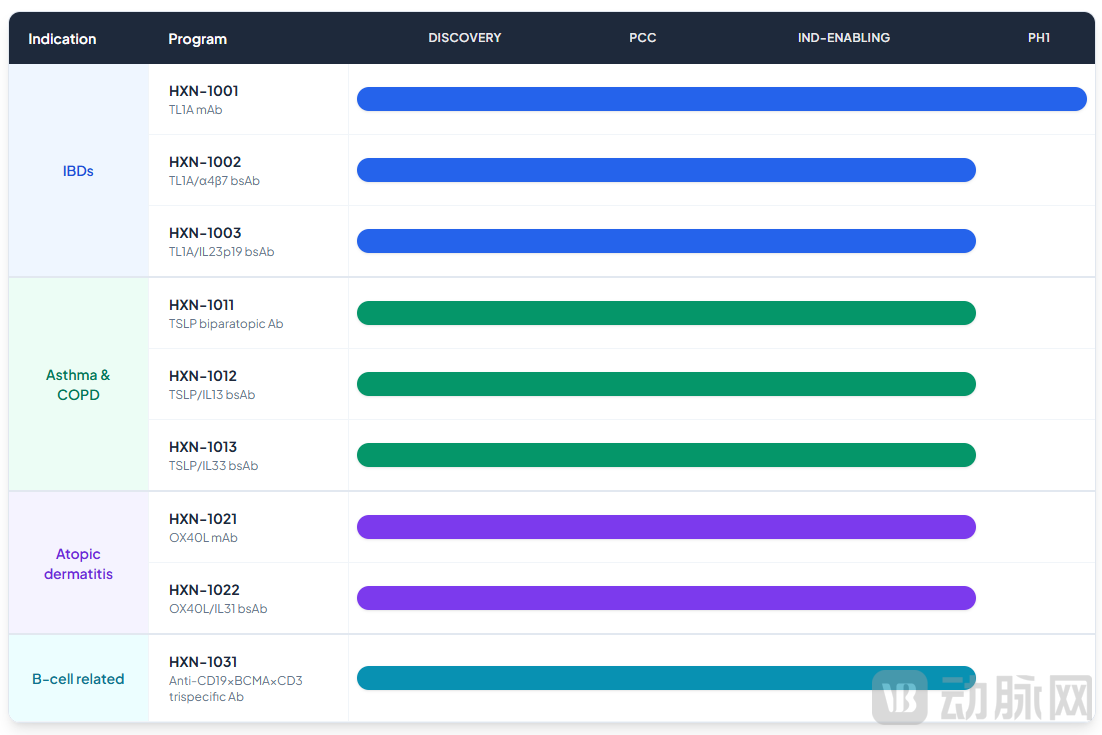Screen dimensions: 1102x735
Task: Select the PCC column header
Action: point(642,38)
